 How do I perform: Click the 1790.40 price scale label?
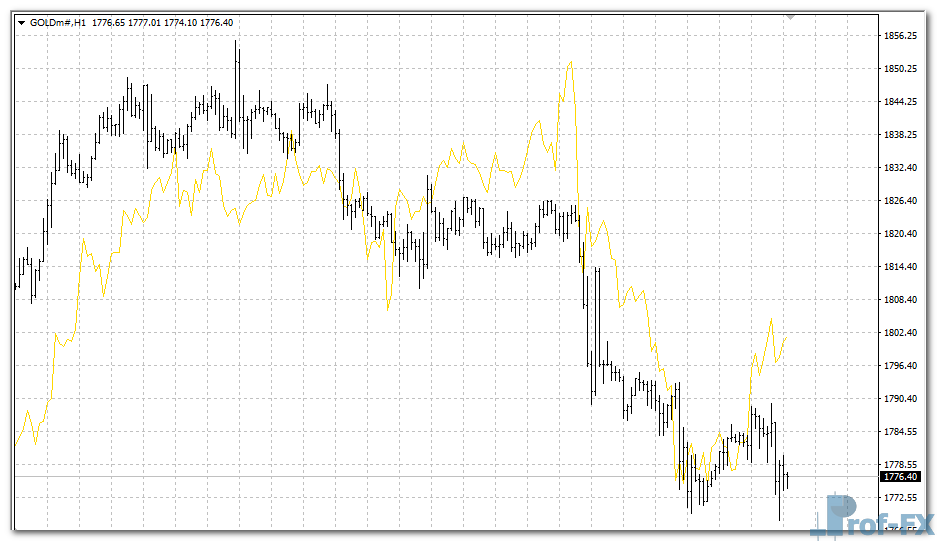pos(901,399)
